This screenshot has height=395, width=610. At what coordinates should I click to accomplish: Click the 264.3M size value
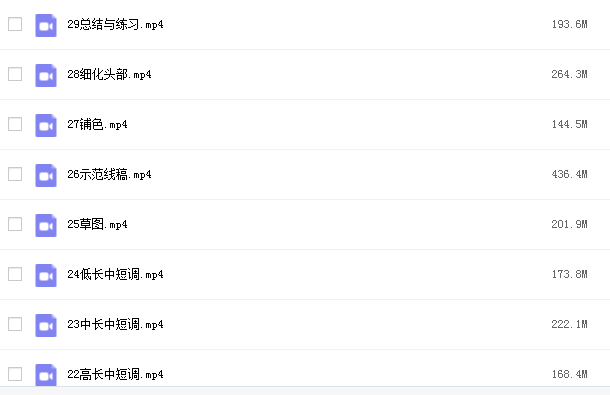[x=570, y=74]
